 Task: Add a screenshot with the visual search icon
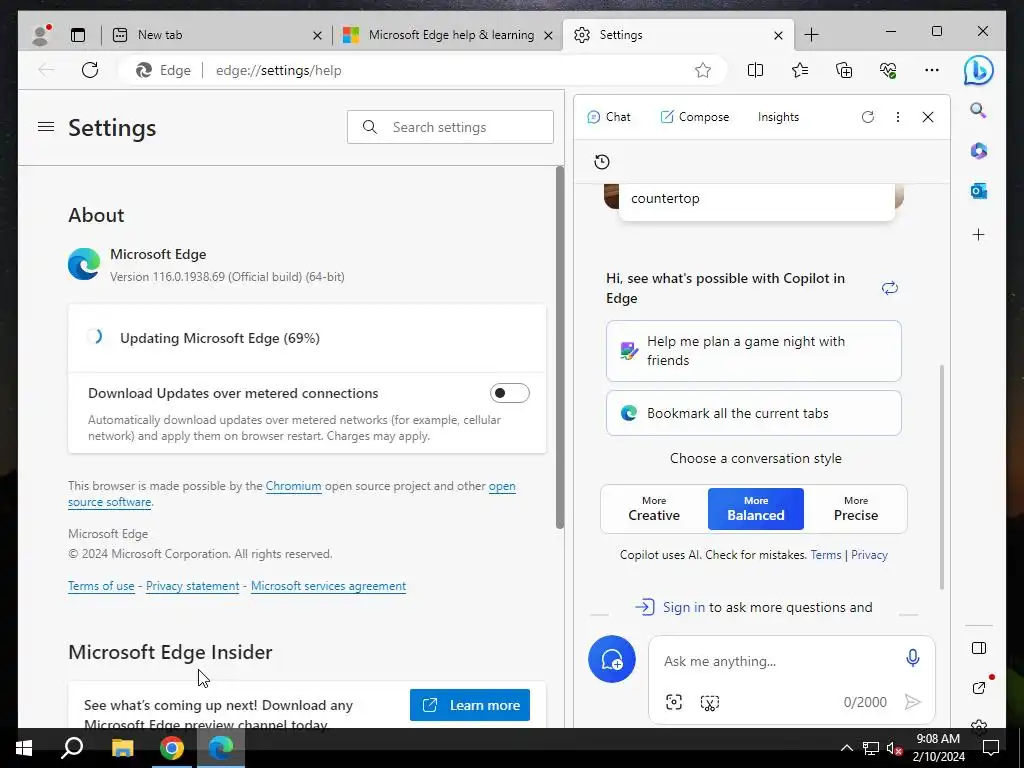coord(674,702)
